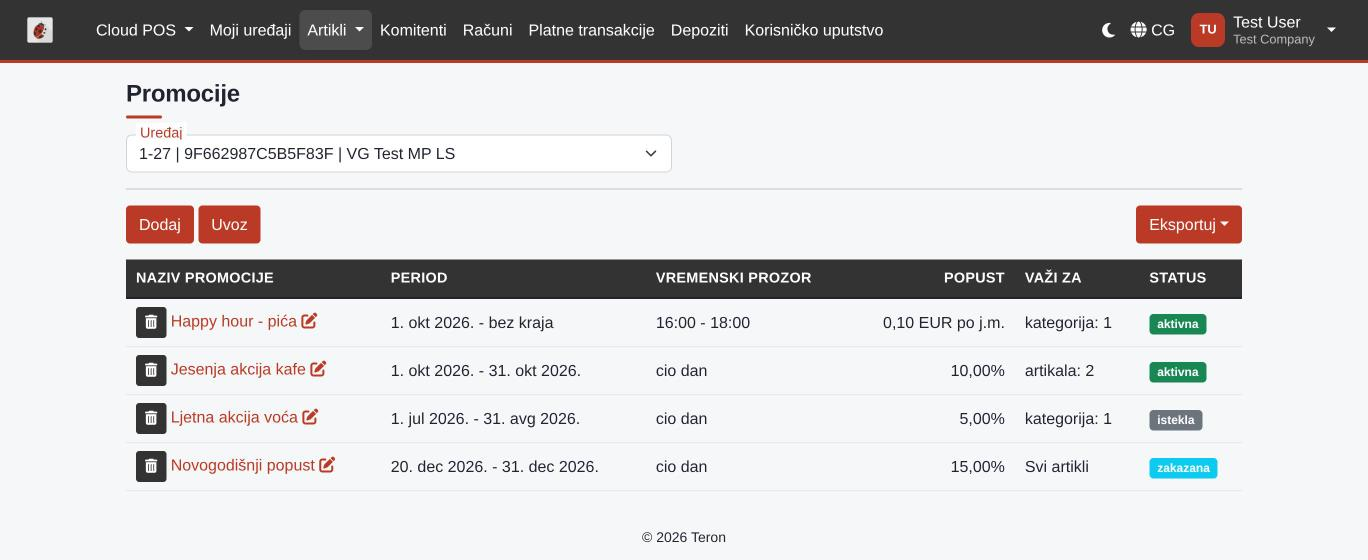Navigate to Računi
Screen dimensions: 1368x560
pos(488,30)
